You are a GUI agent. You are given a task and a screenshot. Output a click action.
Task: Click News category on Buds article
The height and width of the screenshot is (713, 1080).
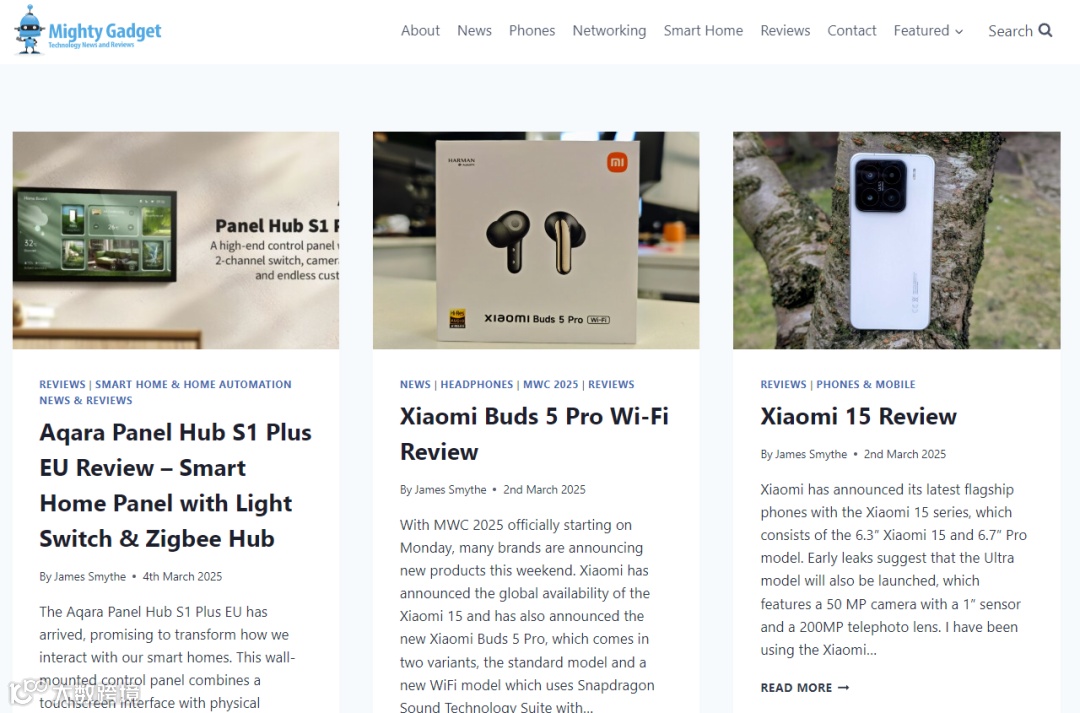point(415,384)
